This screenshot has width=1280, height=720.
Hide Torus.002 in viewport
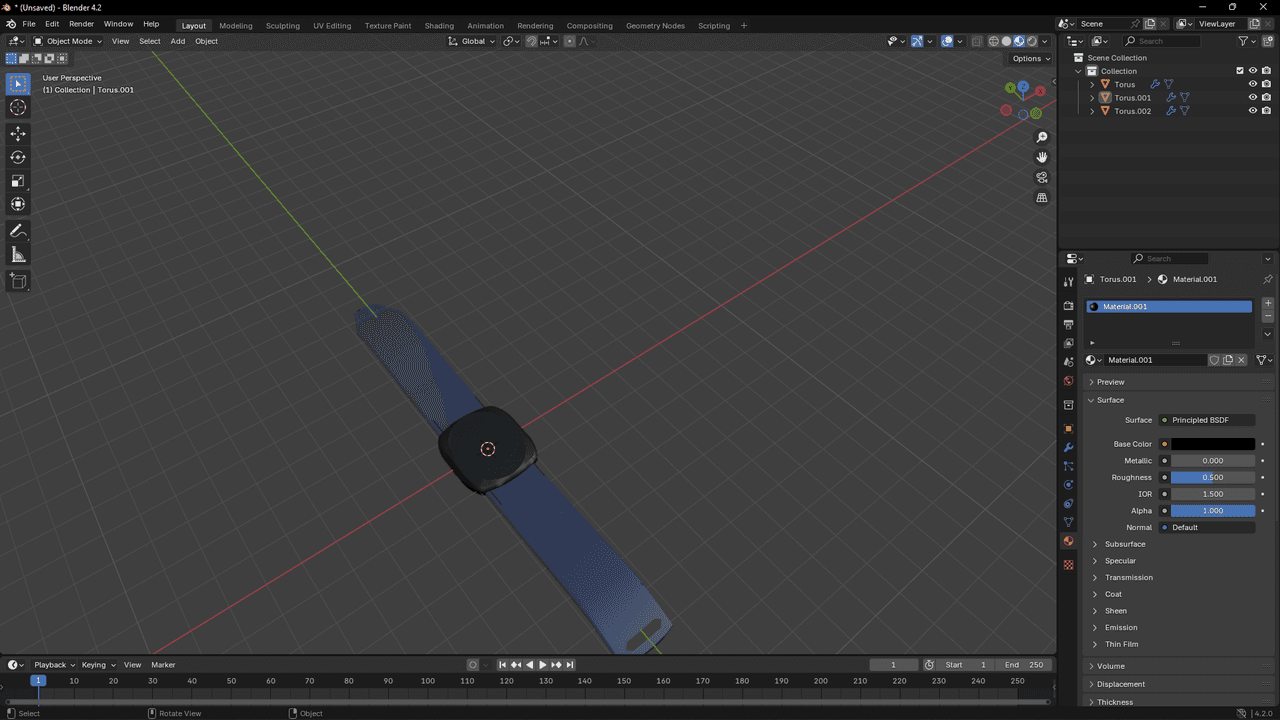pos(1252,111)
